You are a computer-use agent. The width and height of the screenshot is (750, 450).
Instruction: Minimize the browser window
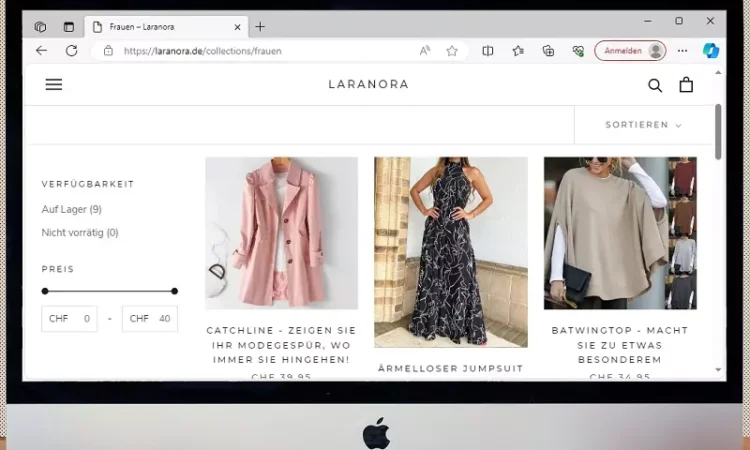pos(648,21)
